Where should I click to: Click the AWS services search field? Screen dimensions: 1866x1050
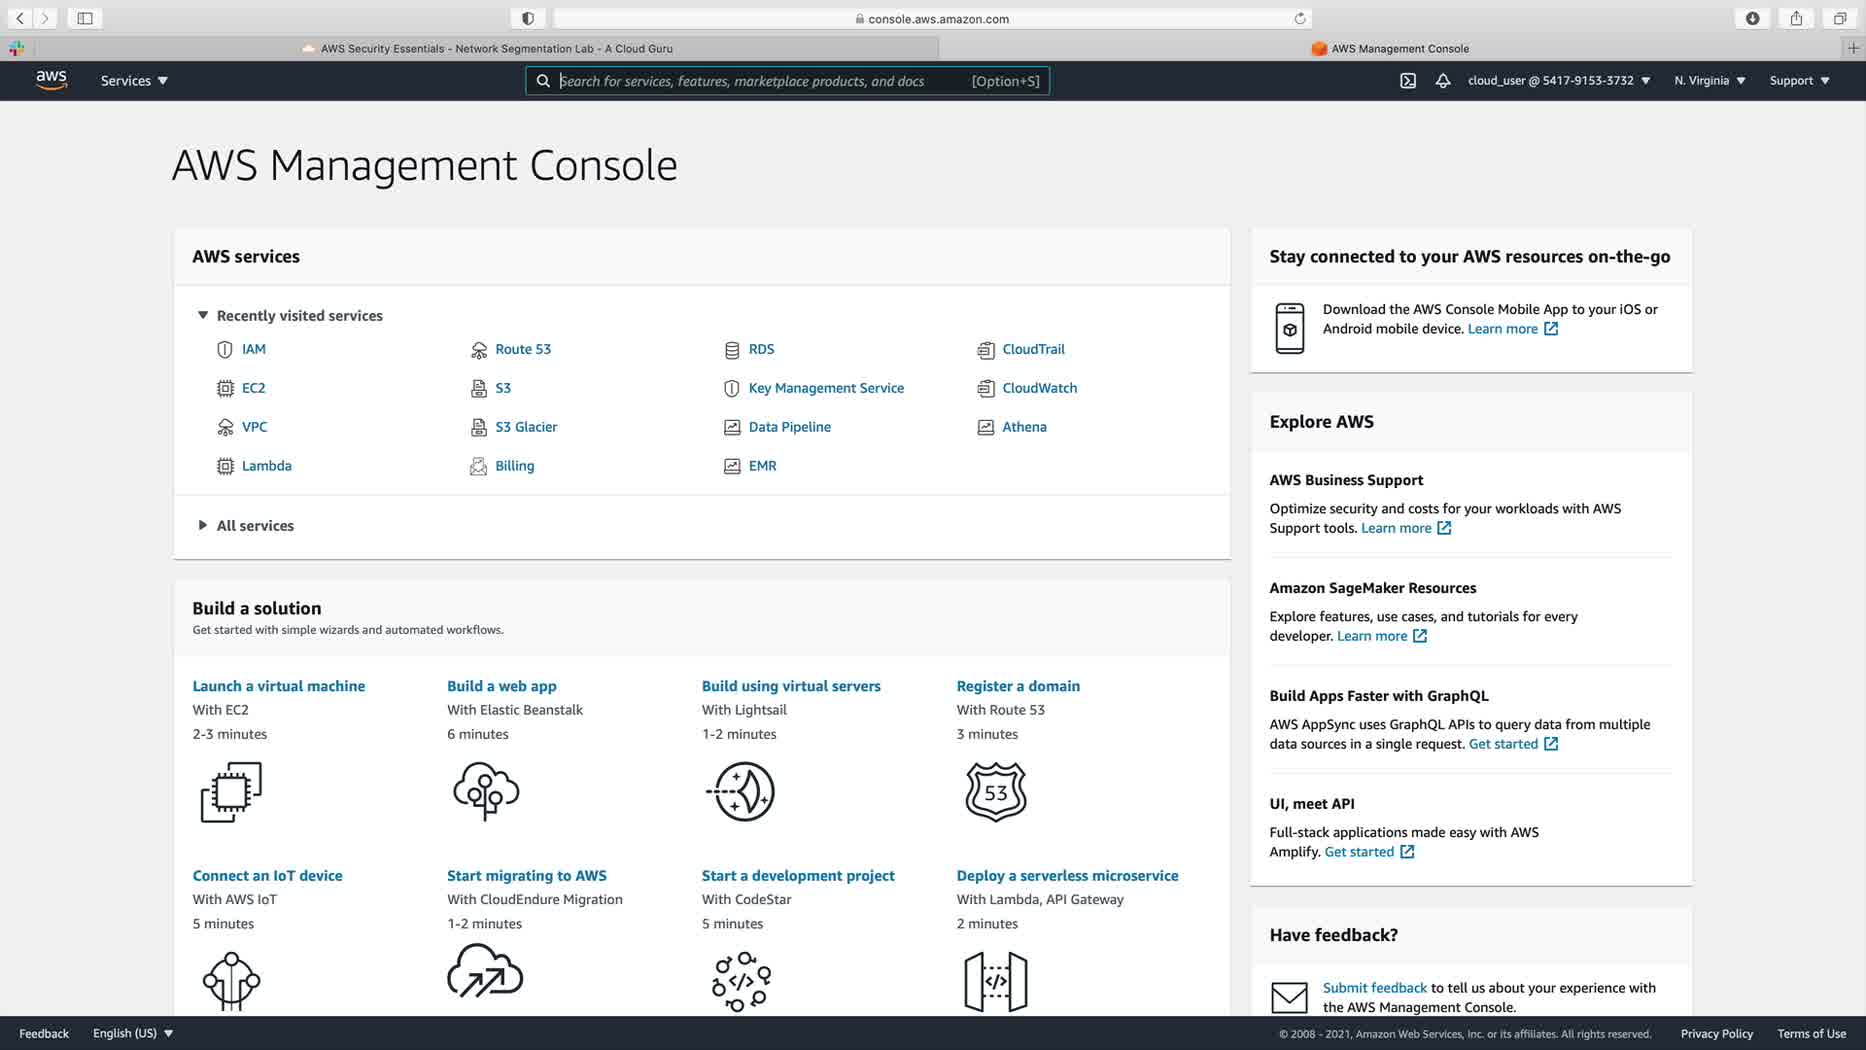pyautogui.click(x=788, y=81)
